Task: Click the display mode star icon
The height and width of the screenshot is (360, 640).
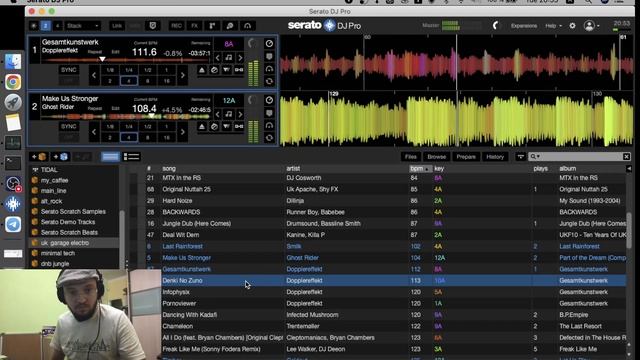Action: click(34, 26)
